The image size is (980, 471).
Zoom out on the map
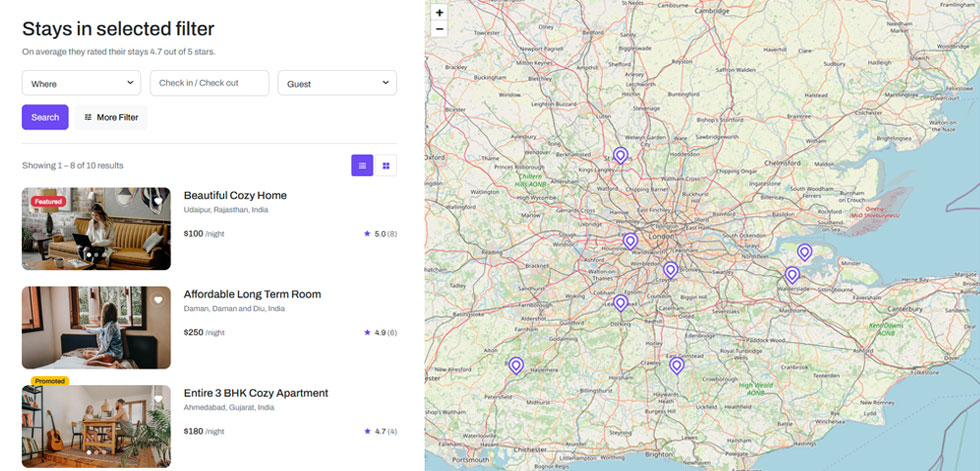[439, 29]
